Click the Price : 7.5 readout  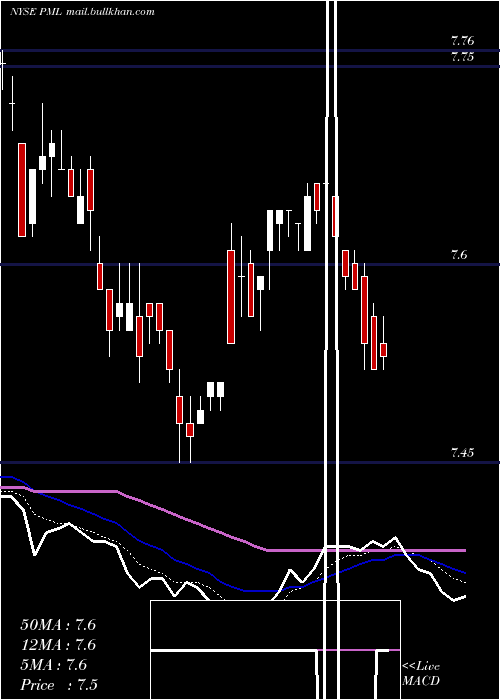pyautogui.click(x=59, y=685)
